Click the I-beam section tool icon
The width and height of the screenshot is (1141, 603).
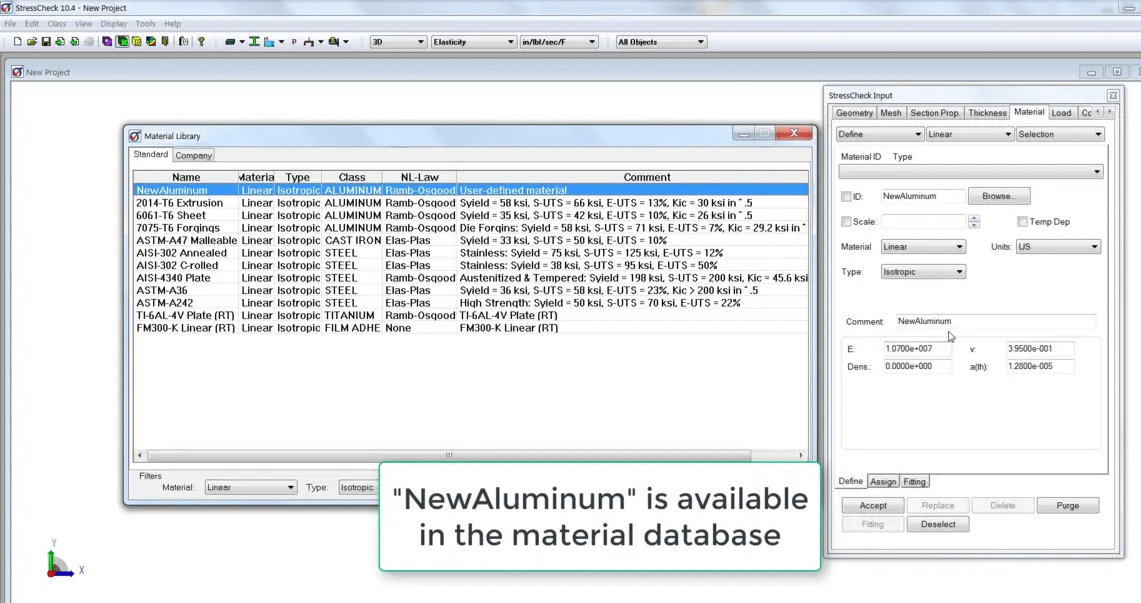[x=253, y=41]
